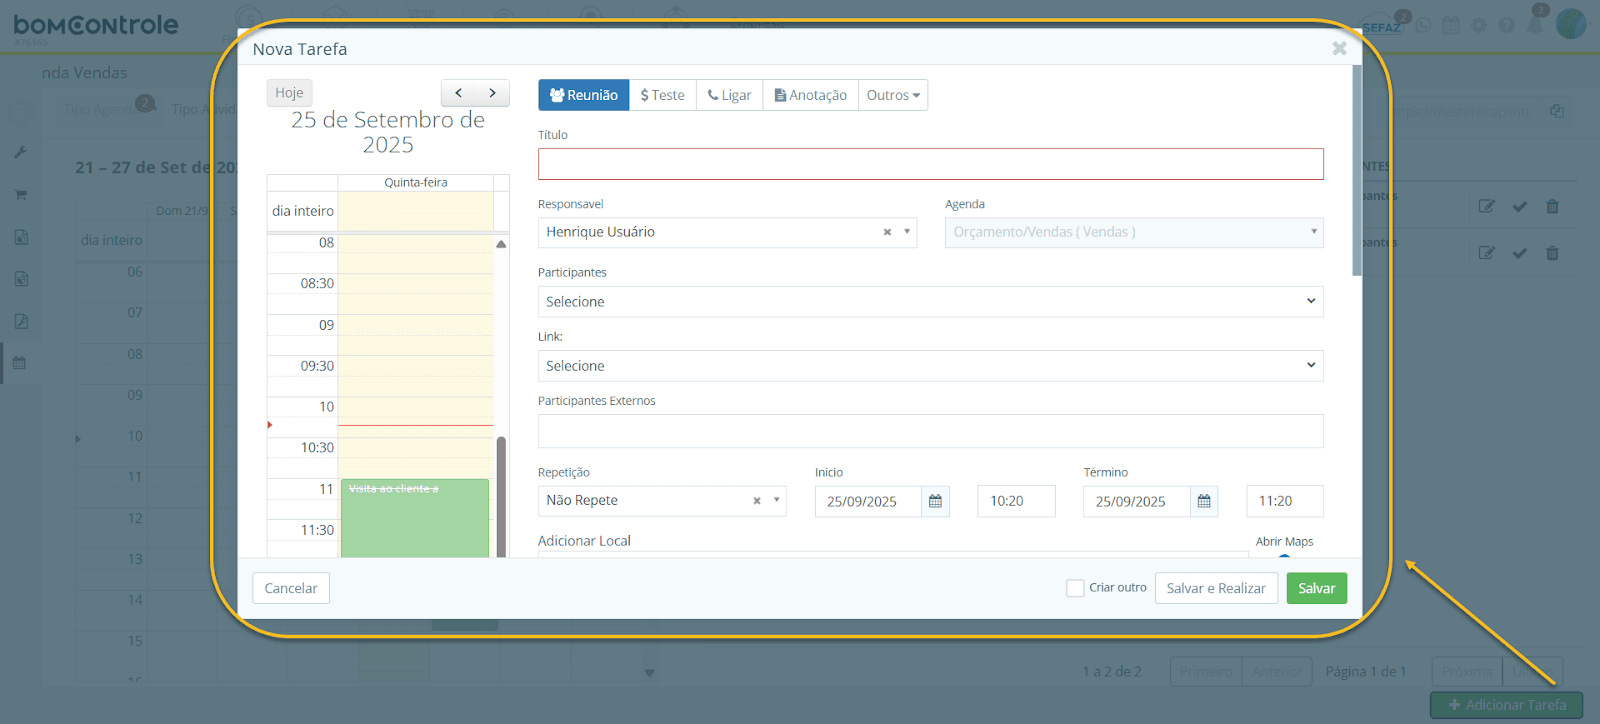Click the bomcontrole logo
The width and height of the screenshot is (1600, 724).
click(x=96, y=26)
